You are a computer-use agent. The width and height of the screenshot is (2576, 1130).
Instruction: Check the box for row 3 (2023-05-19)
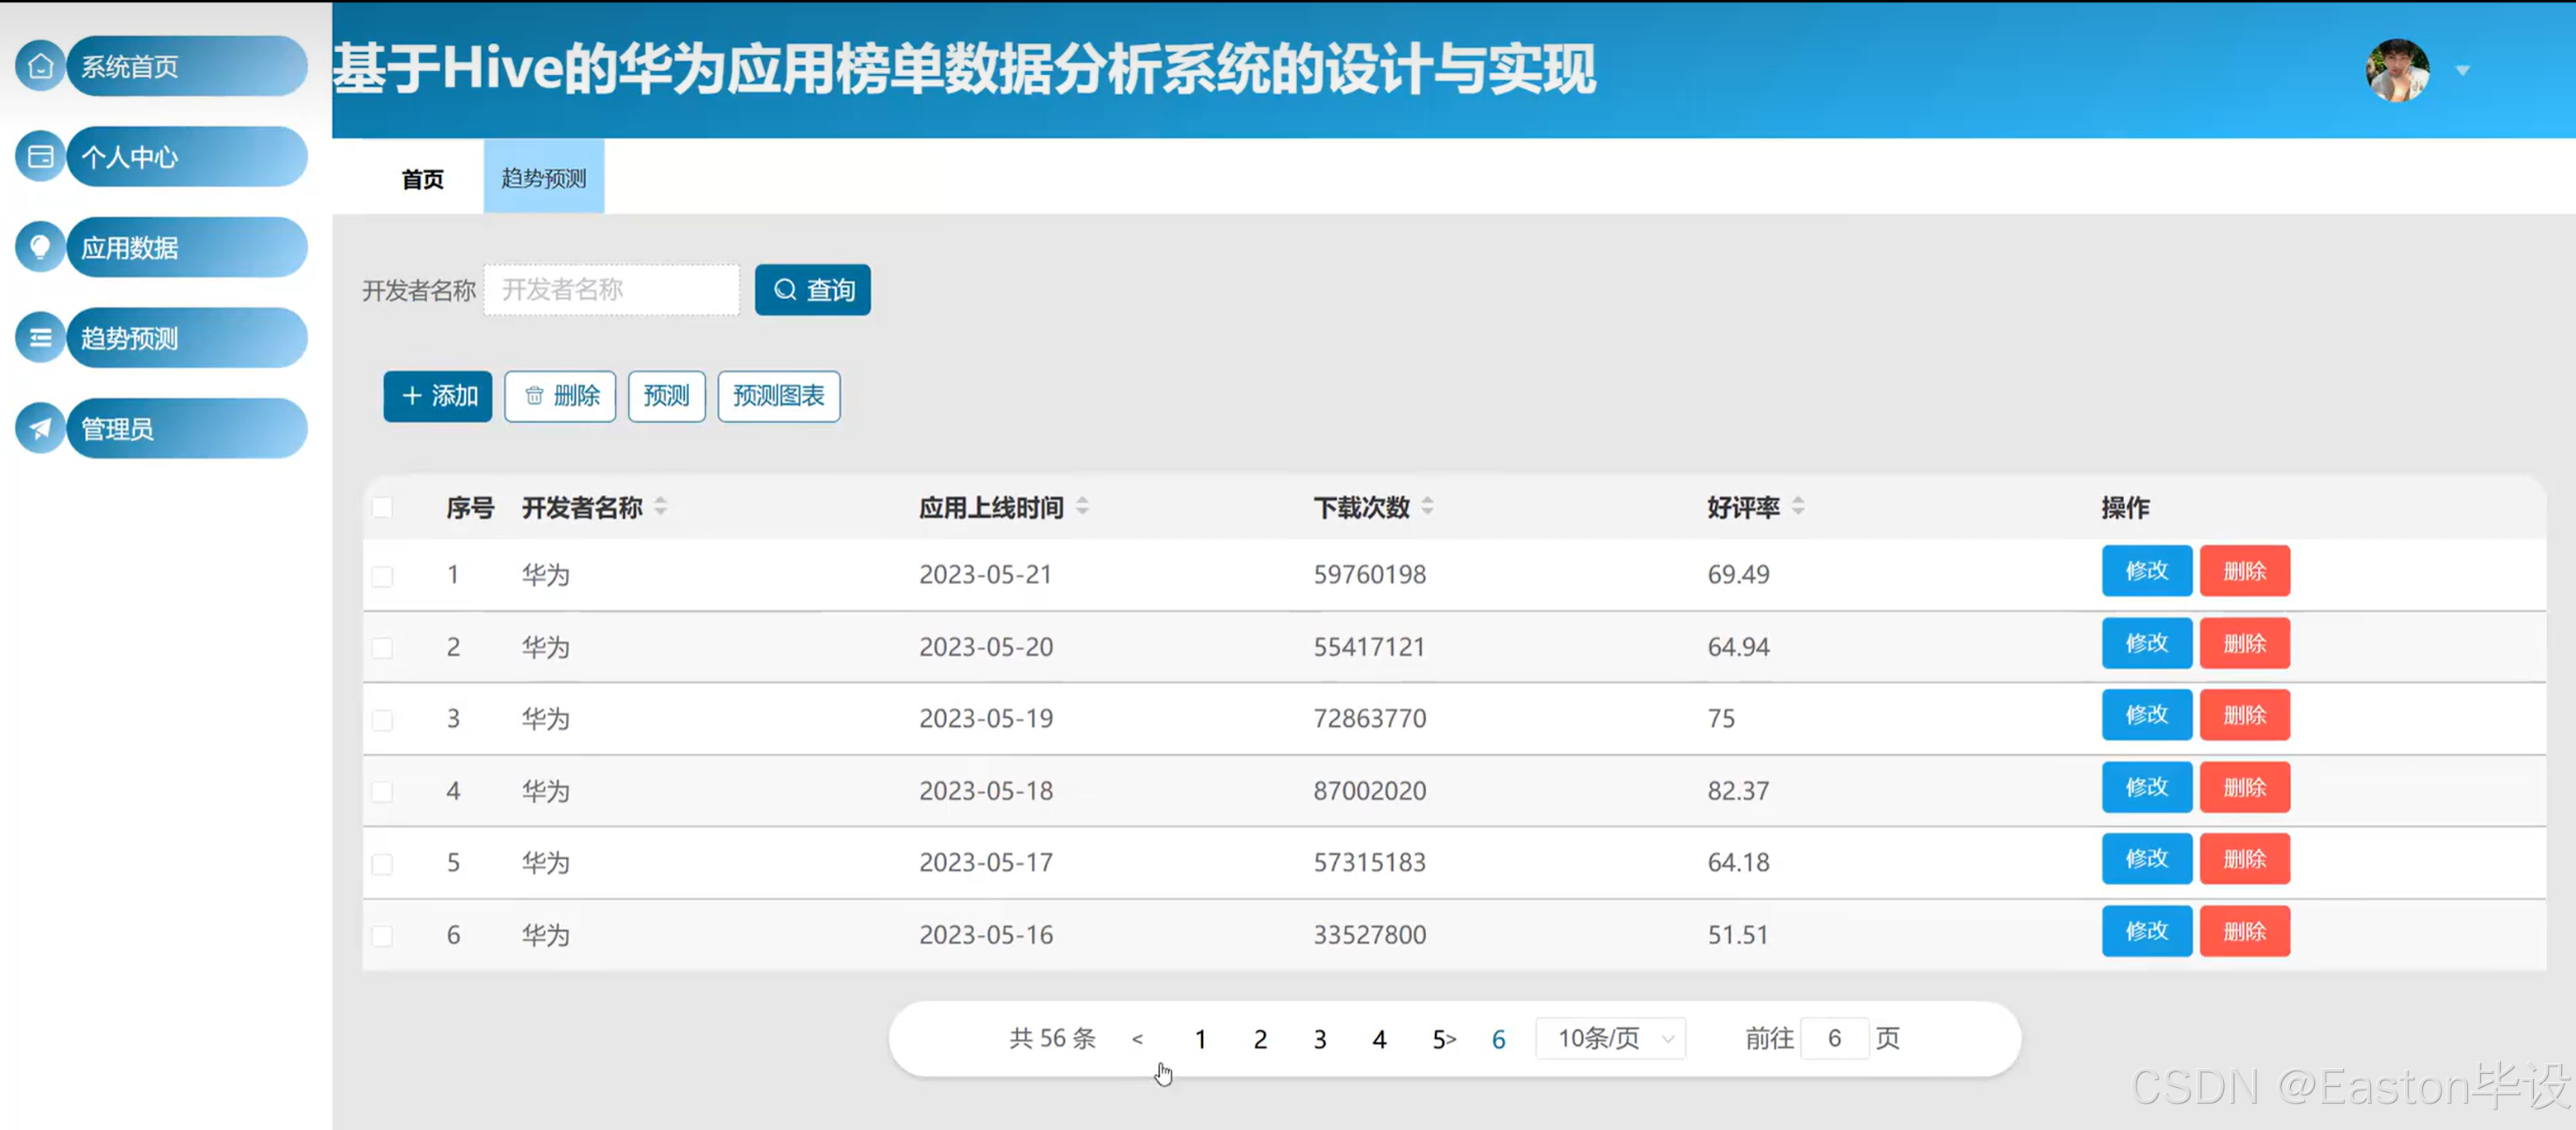382,720
